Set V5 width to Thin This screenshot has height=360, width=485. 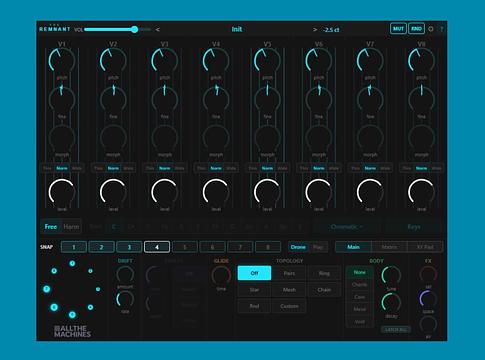[x=253, y=168]
